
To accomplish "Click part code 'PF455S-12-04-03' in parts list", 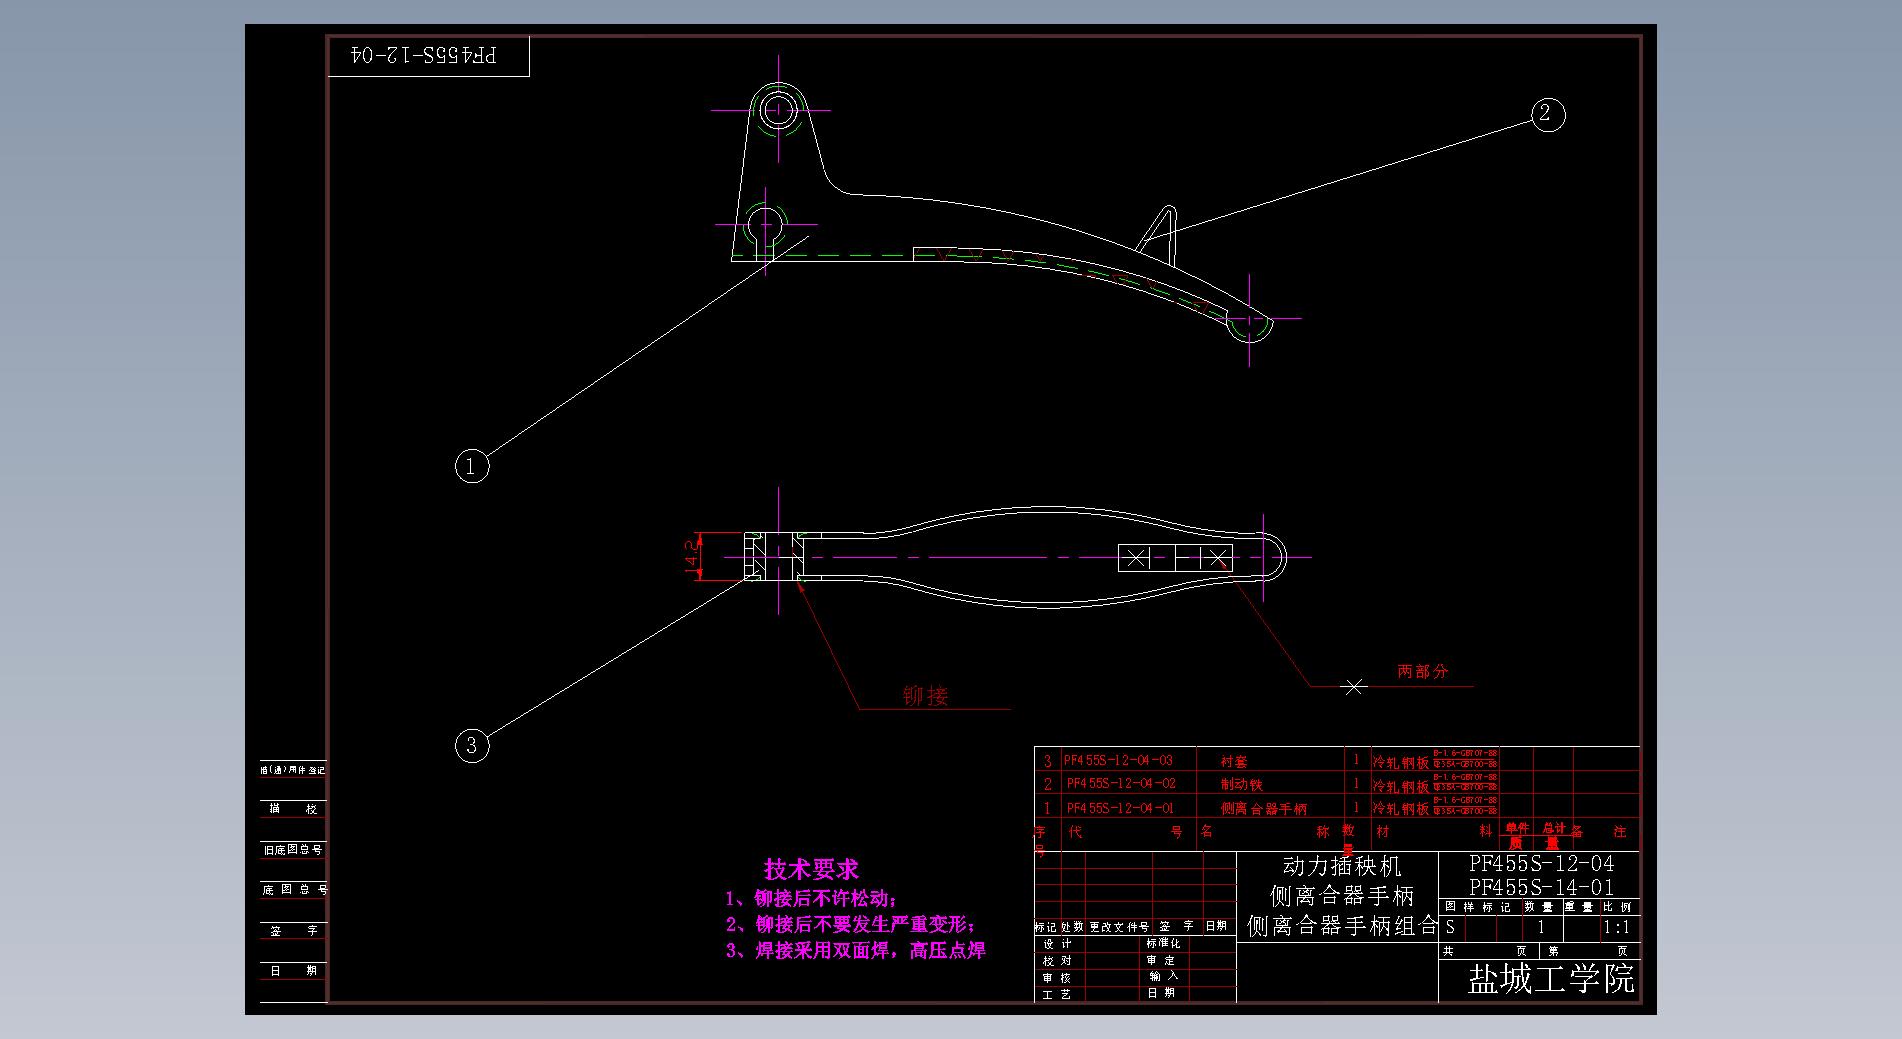I will (1118, 761).
